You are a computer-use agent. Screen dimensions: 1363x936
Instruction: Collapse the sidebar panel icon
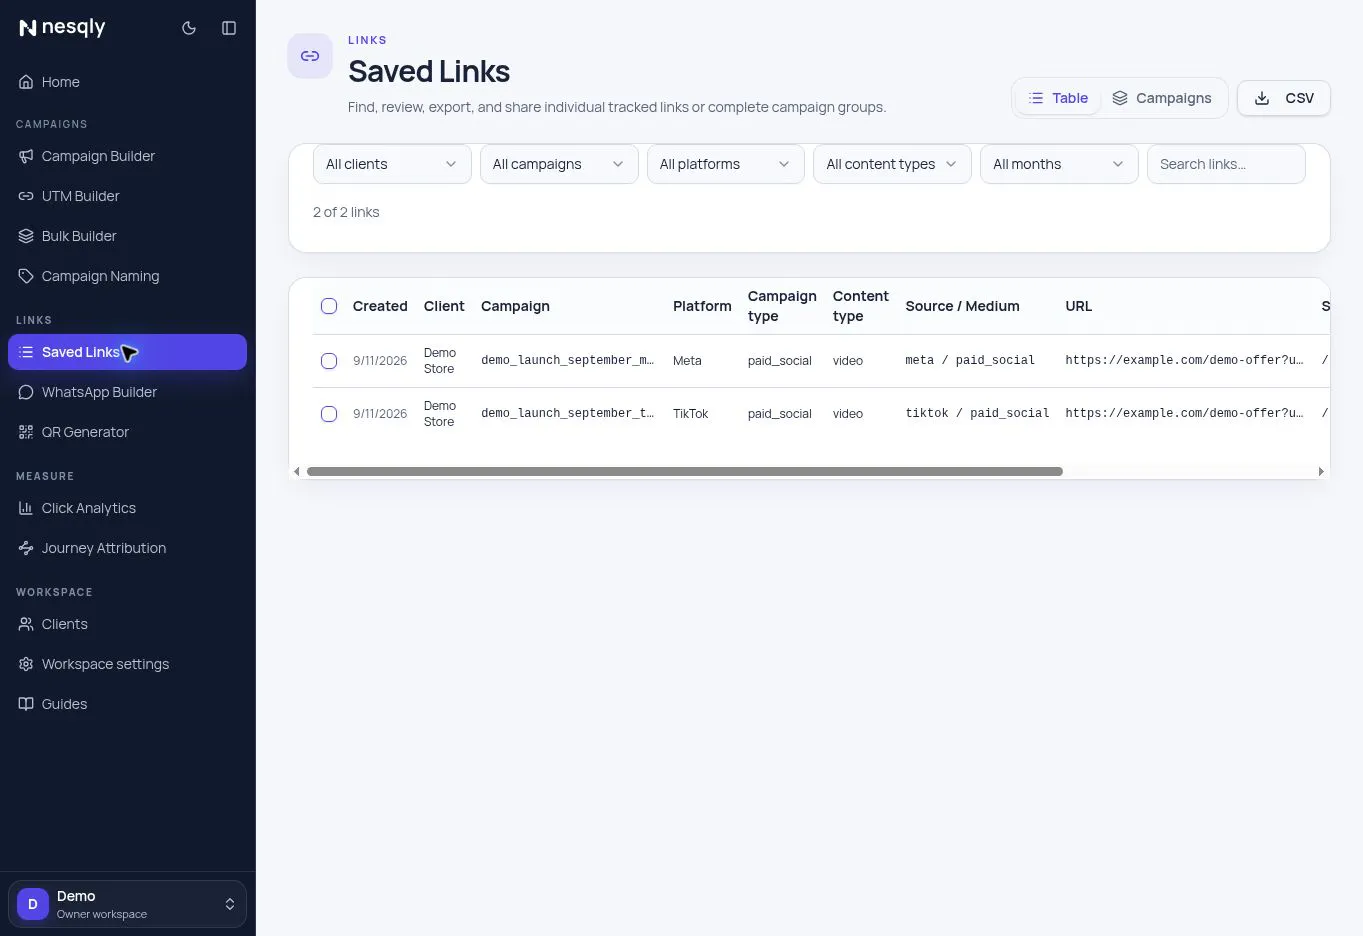229,28
